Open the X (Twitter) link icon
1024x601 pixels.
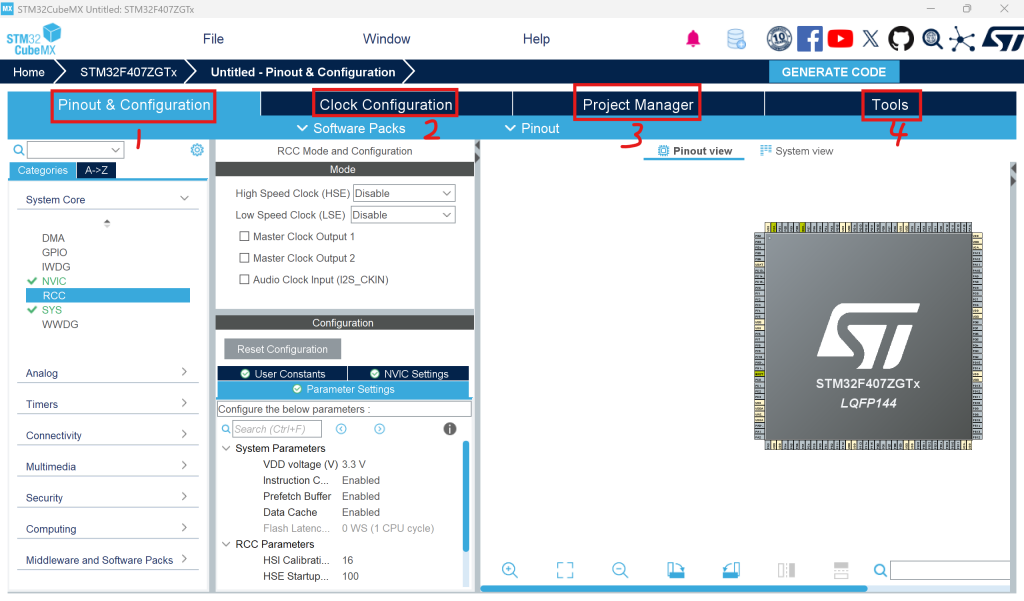[x=871, y=39]
